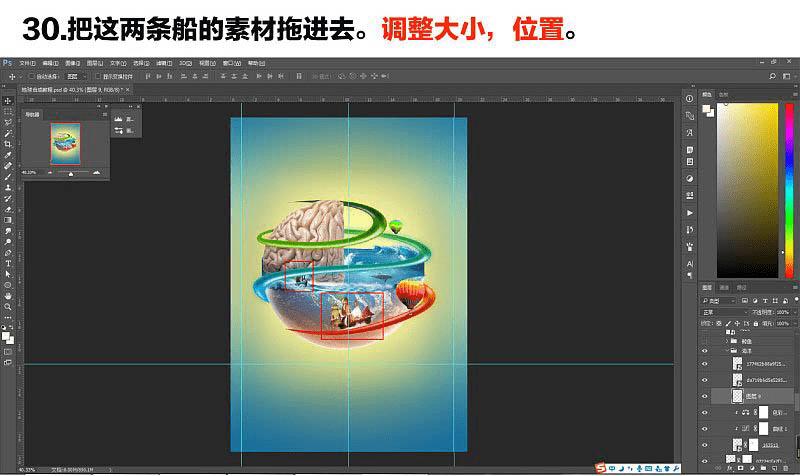Select the Pen tool

(x=8, y=253)
